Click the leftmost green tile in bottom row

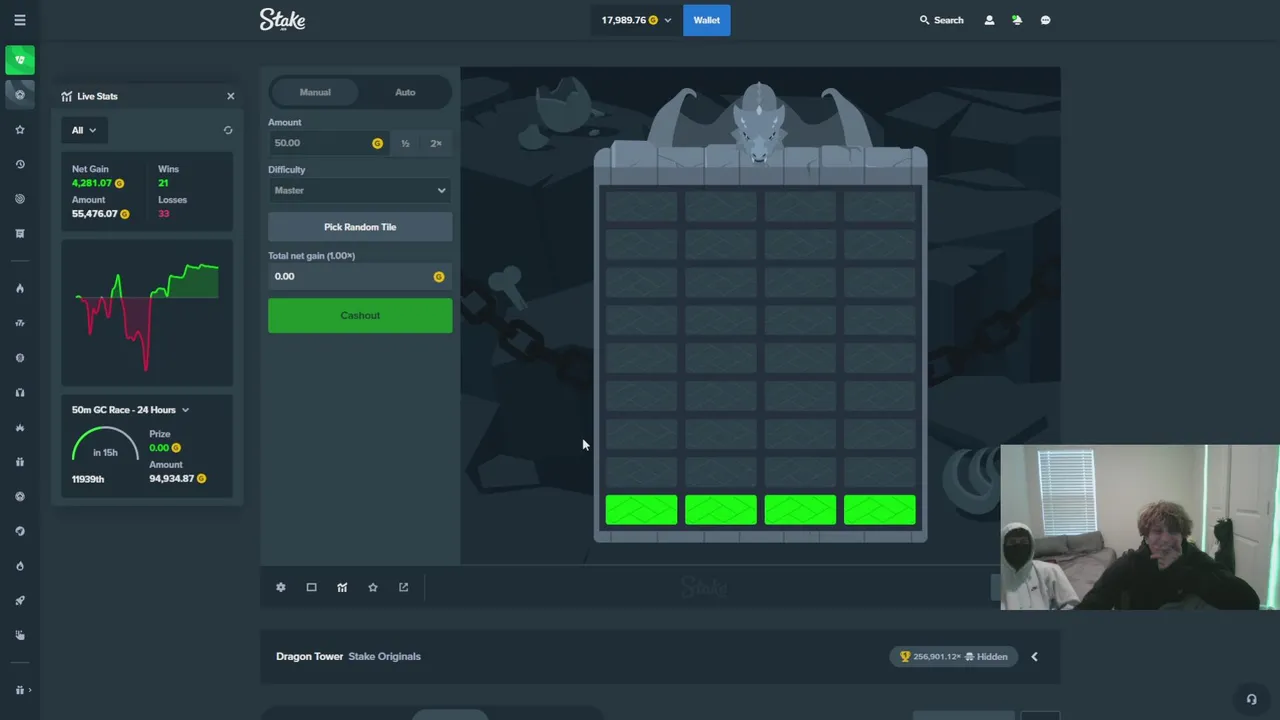click(x=641, y=510)
